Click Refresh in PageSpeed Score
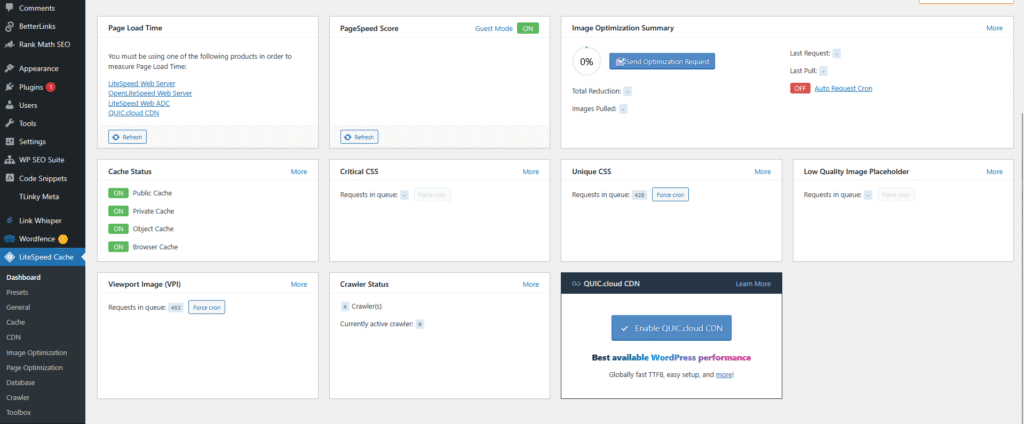Screen dimensions: 1024x424 coord(359,137)
